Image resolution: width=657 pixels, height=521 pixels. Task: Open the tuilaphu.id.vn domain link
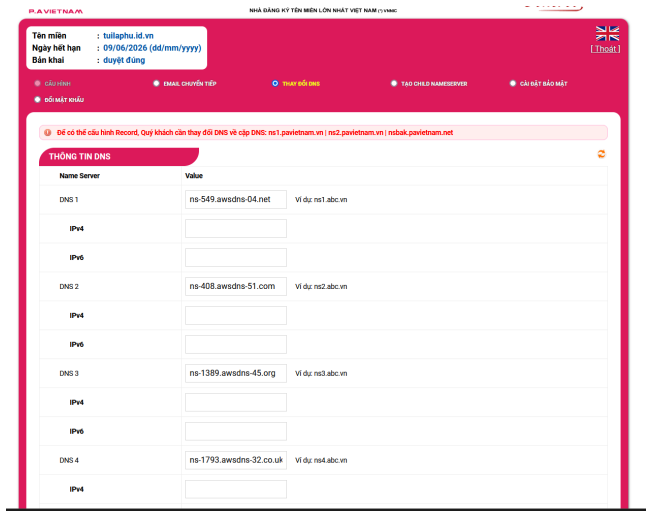point(128,36)
